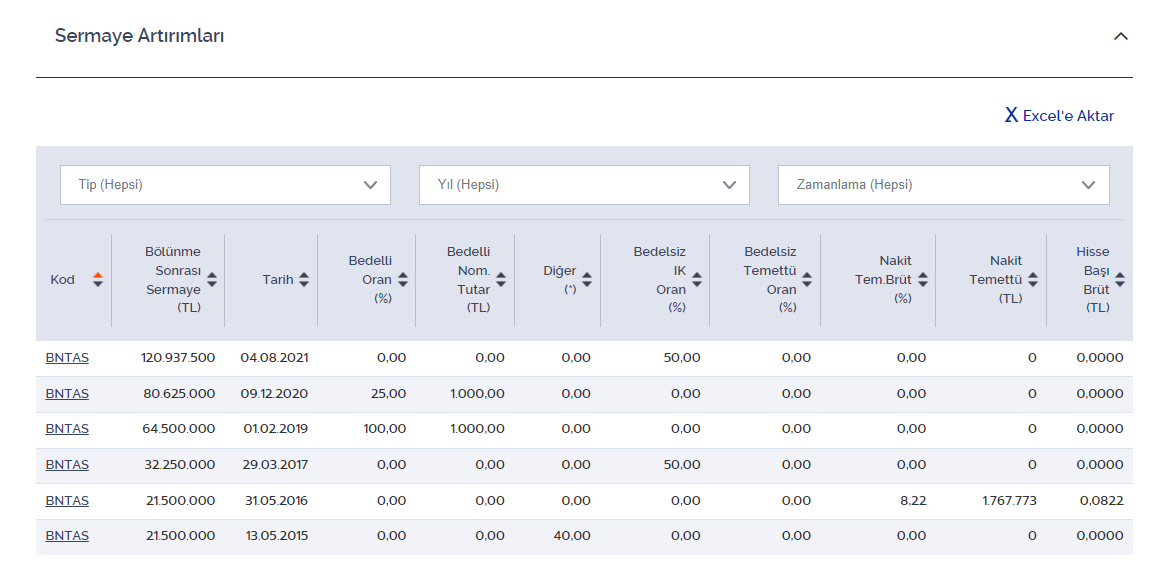This screenshot has height=581, width=1154.
Task: Sort by Nakit Tem.Brüt column
Action: coord(922,280)
